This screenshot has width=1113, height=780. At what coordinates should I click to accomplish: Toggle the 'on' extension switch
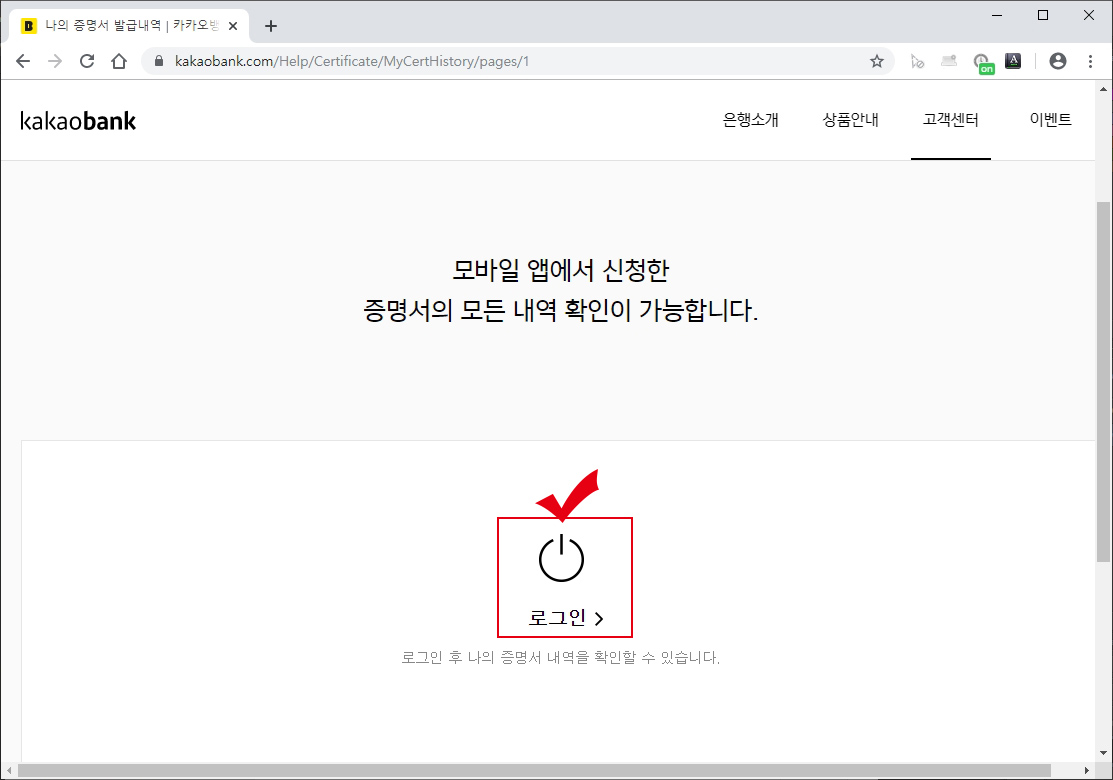click(983, 60)
